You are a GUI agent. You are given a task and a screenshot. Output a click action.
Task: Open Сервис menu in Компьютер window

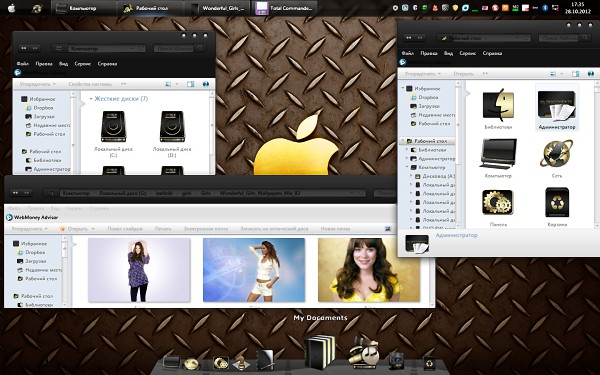click(x=83, y=64)
